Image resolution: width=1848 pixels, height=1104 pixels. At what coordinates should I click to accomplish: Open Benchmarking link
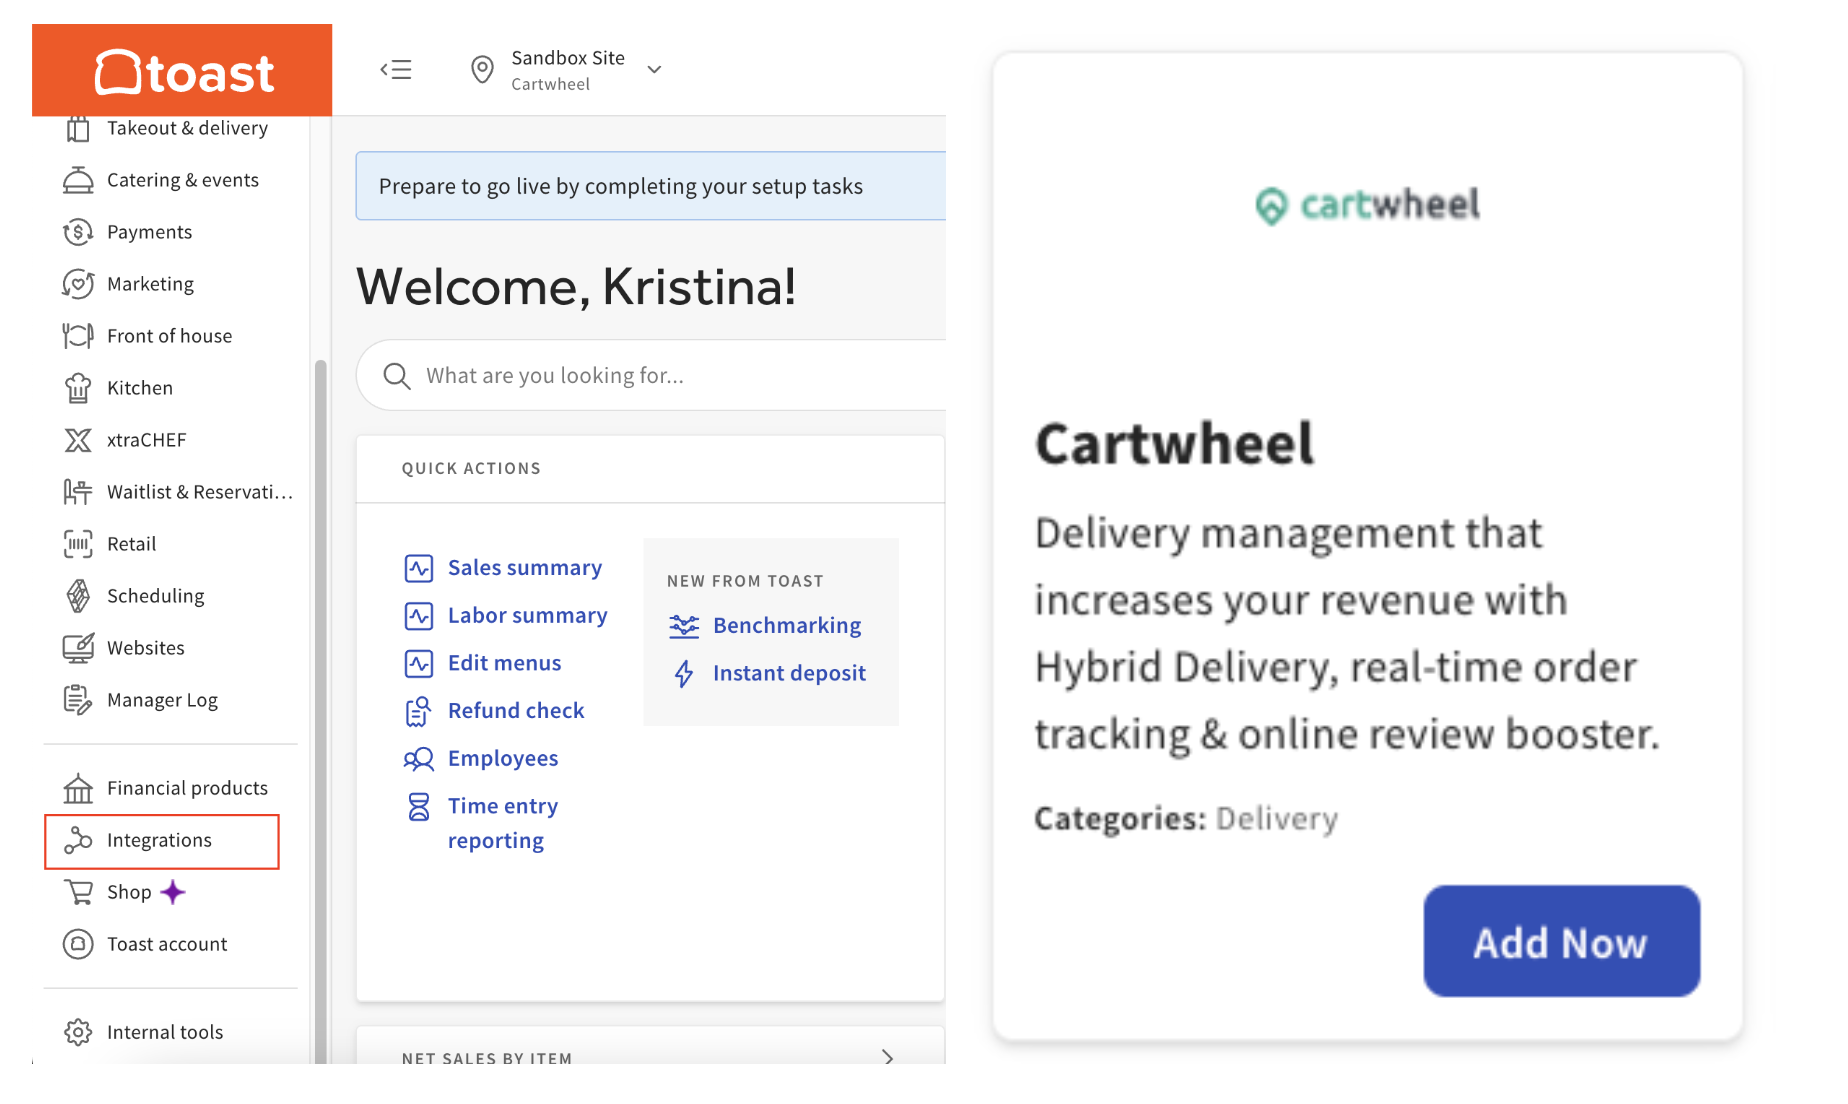787,626
